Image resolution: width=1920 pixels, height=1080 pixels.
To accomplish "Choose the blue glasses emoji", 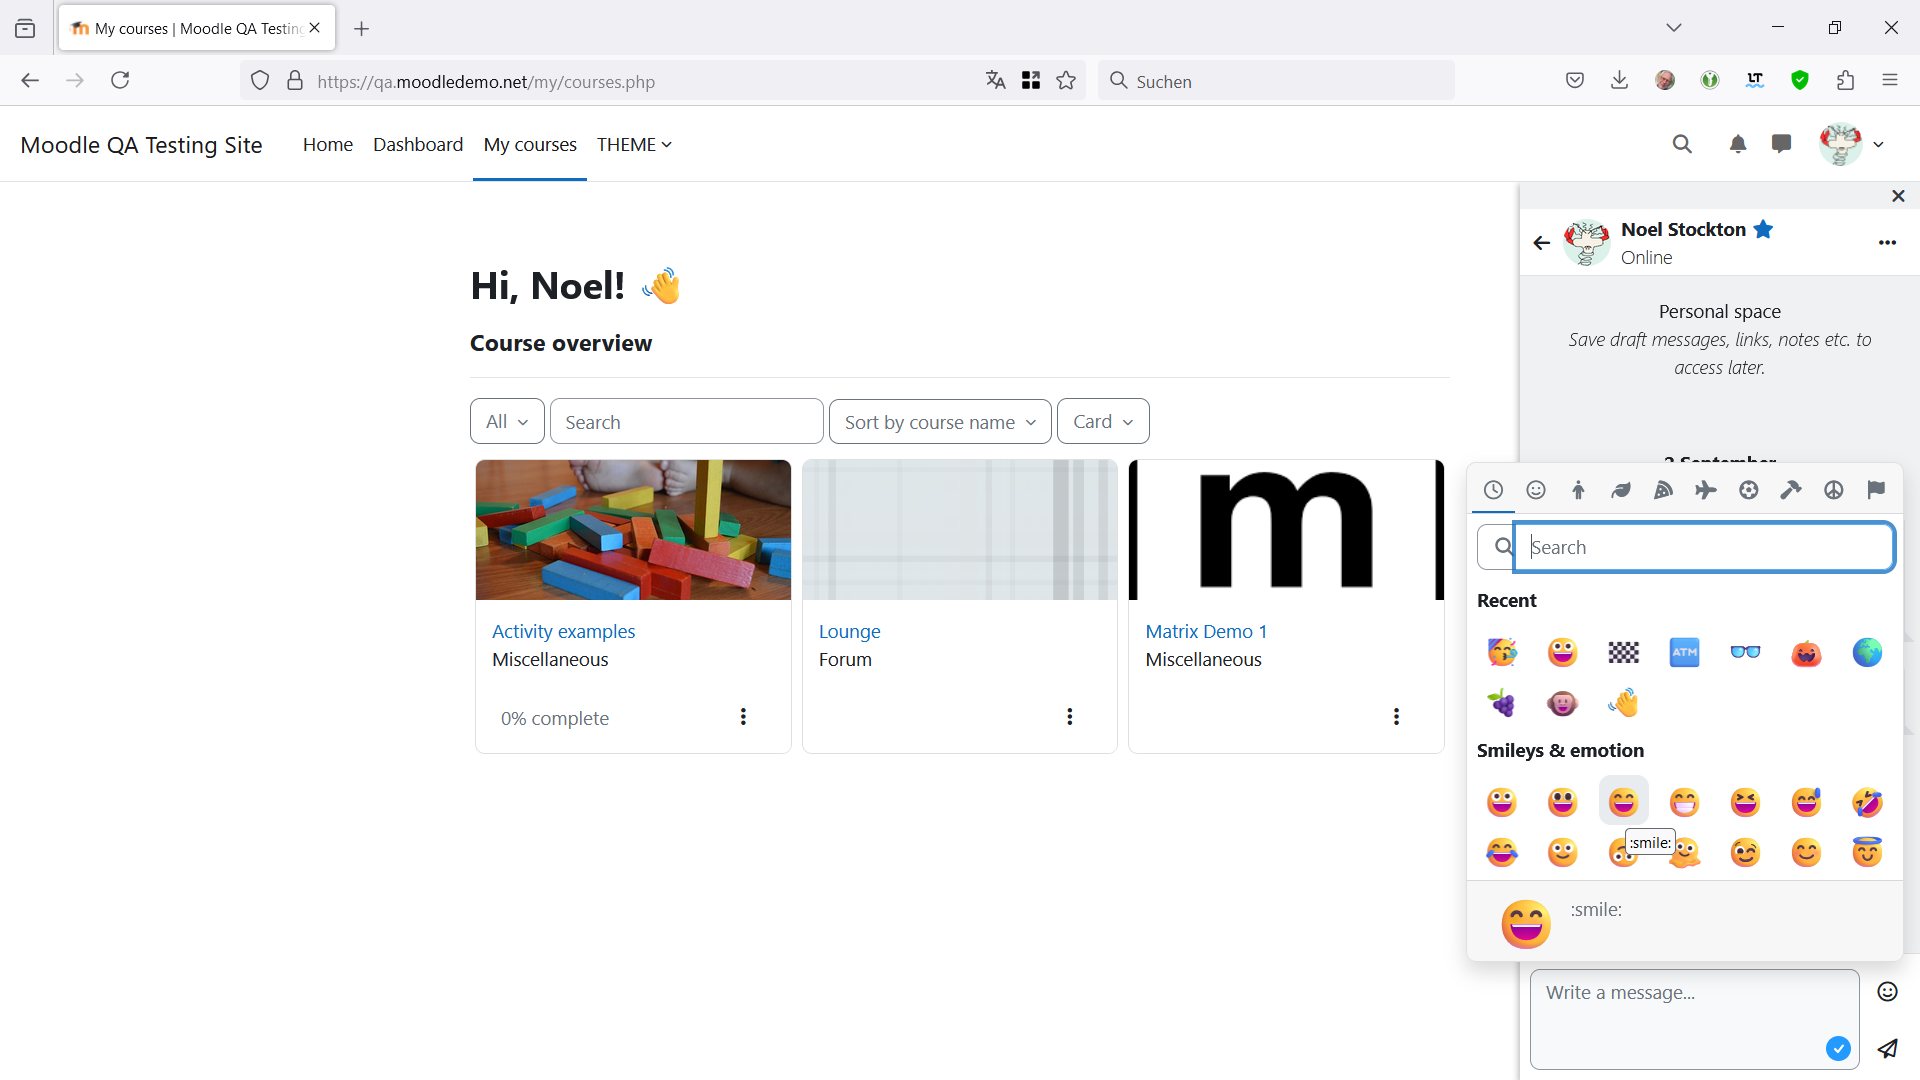I will [x=1746, y=652].
